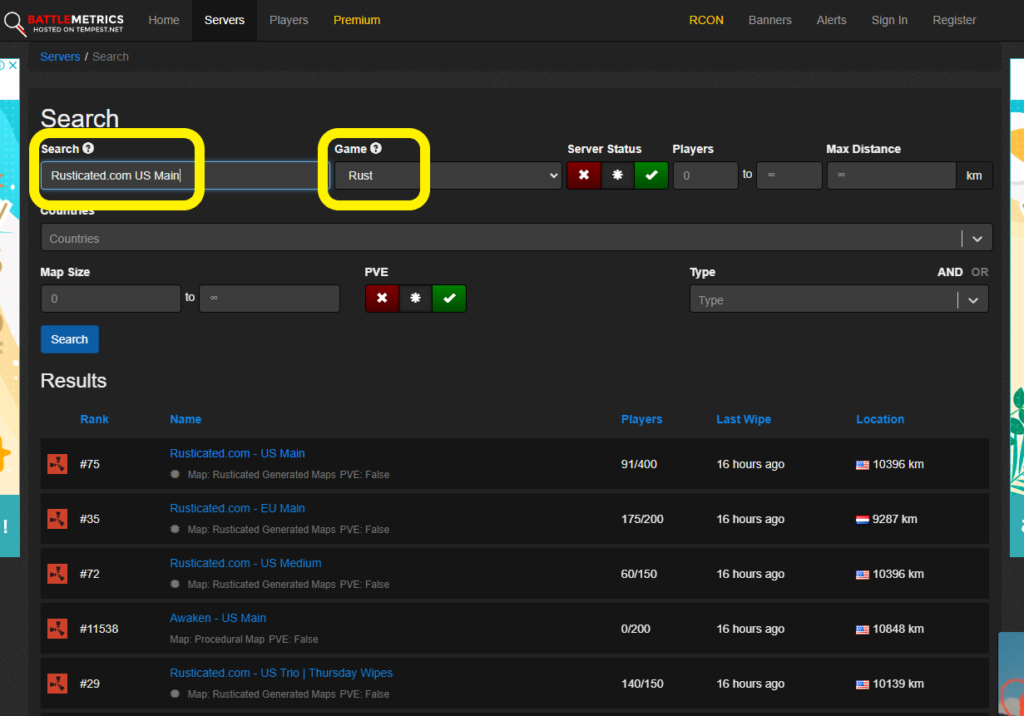Expand the Type dropdown

pyautogui.click(x=973, y=300)
